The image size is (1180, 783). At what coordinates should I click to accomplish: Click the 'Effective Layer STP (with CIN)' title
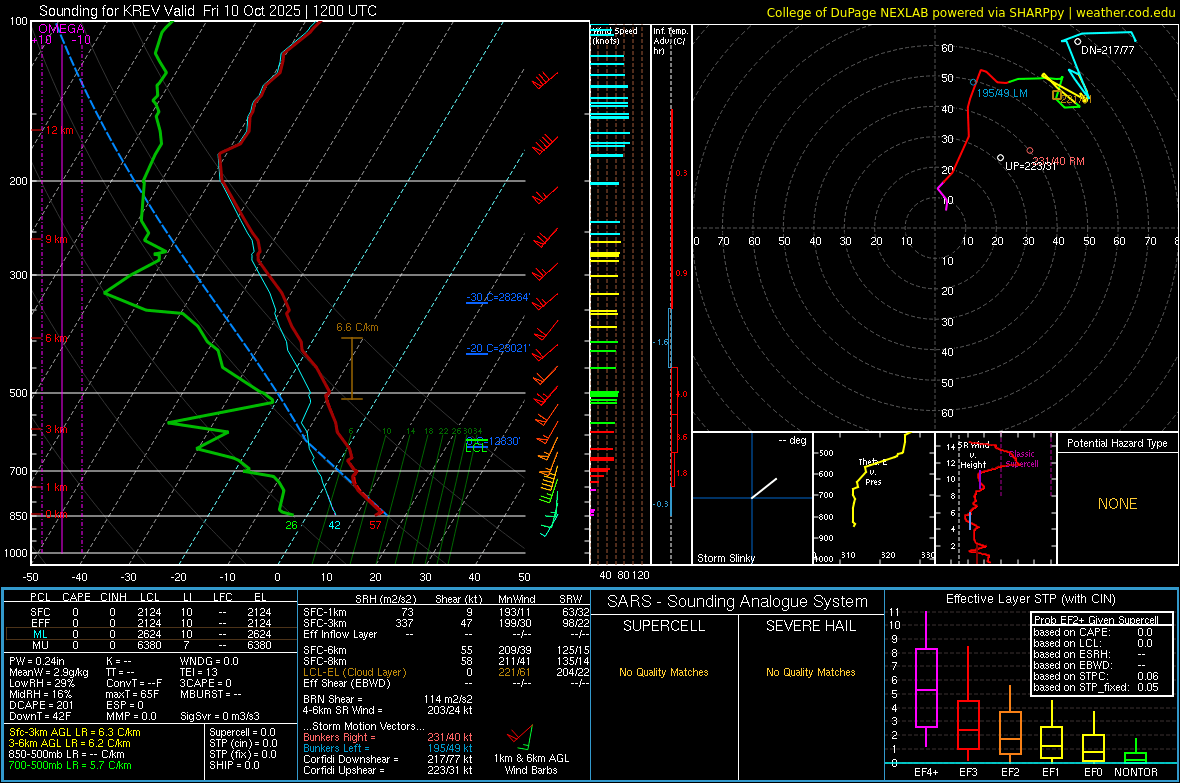click(1030, 599)
